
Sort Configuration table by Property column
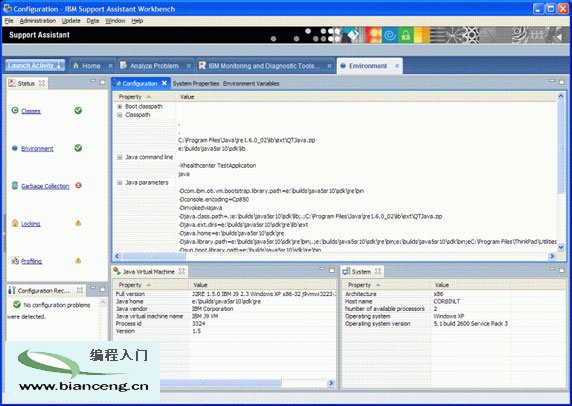click(144, 97)
